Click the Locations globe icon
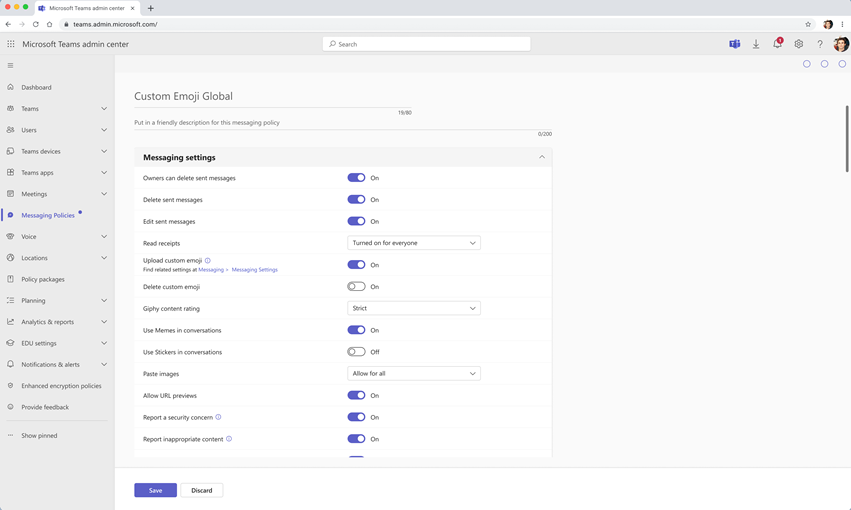The height and width of the screenshot is (510, 851). [x=10, y=258]
